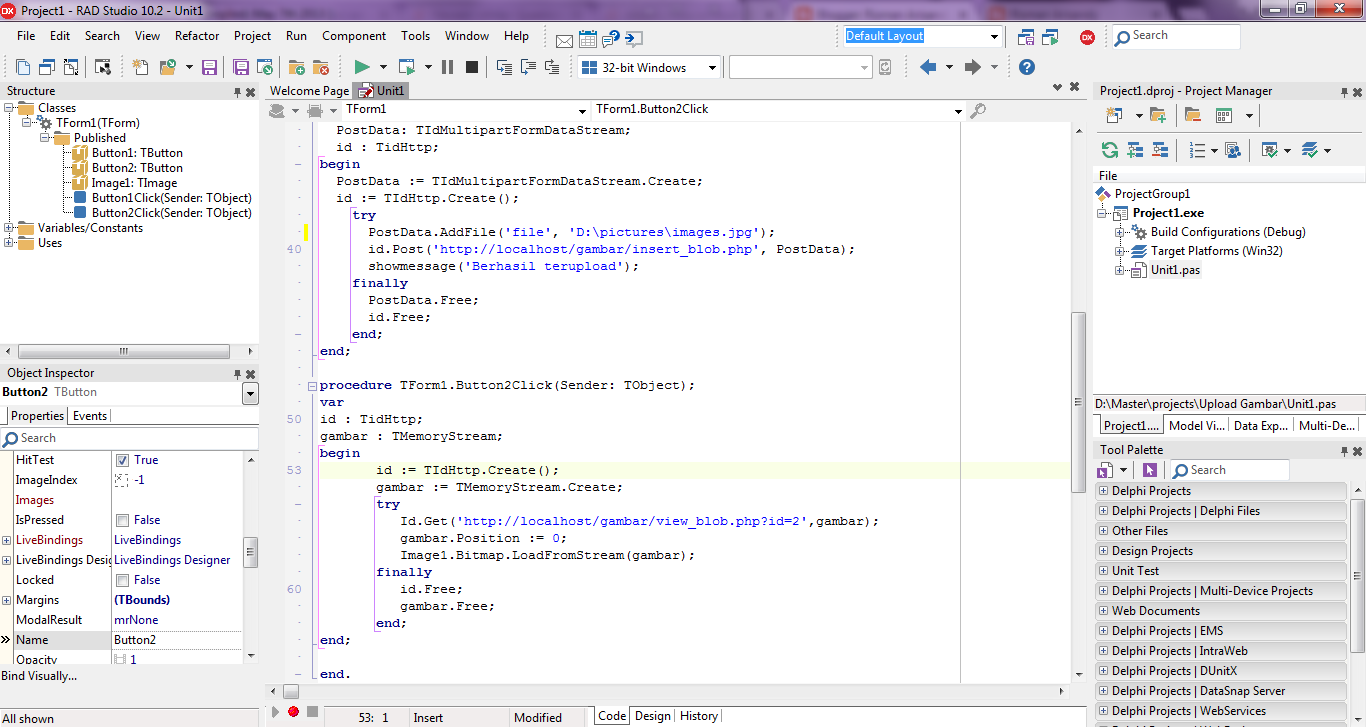Open the 32-bit Windows target dropdown
This screenshot has width=1366, height=727.
(711, 67)
